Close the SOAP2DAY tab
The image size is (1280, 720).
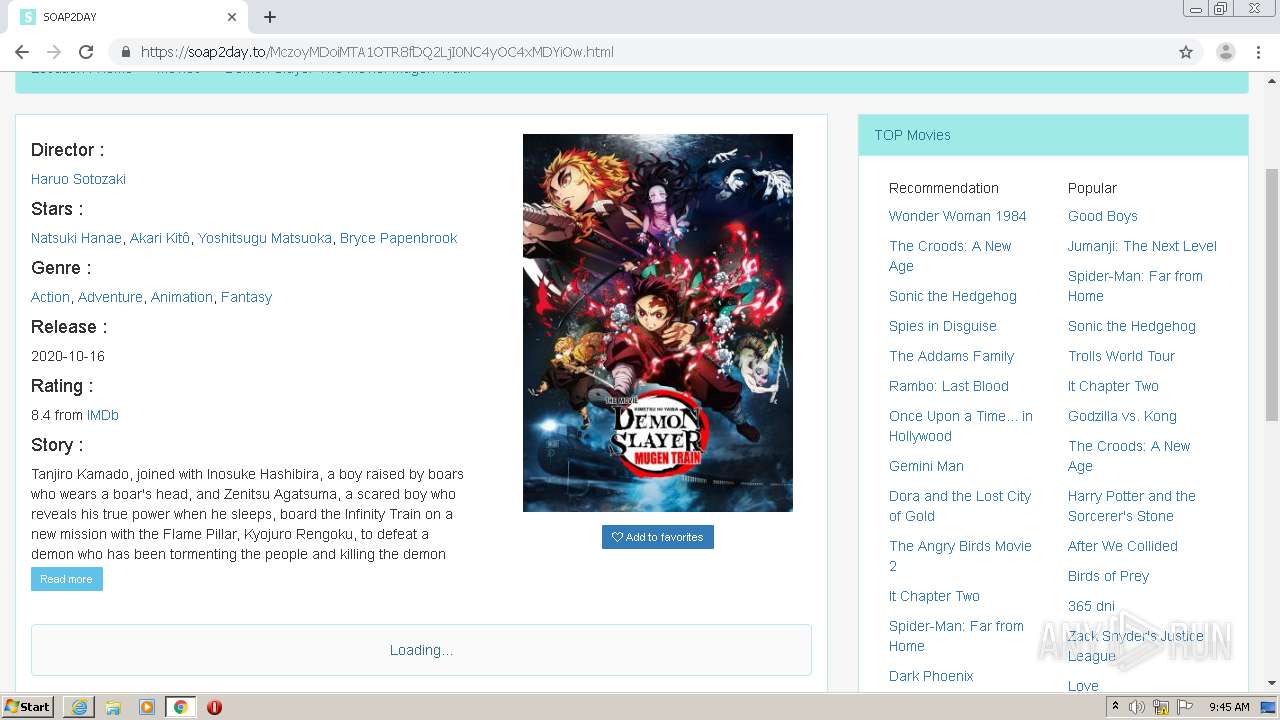232,17
